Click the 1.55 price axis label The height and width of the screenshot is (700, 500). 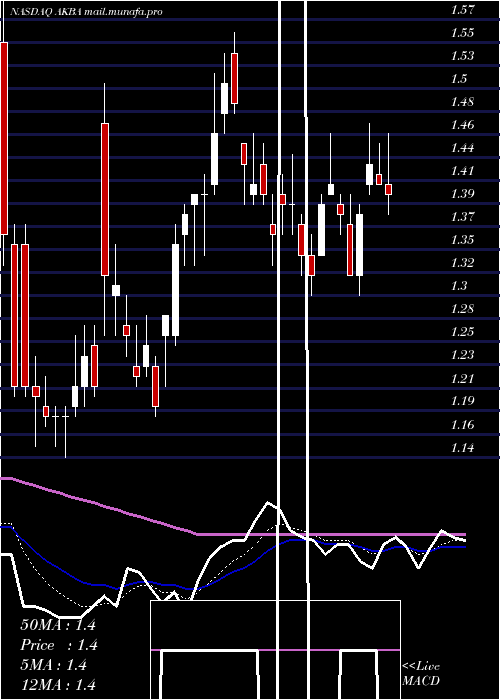[462, 33]
